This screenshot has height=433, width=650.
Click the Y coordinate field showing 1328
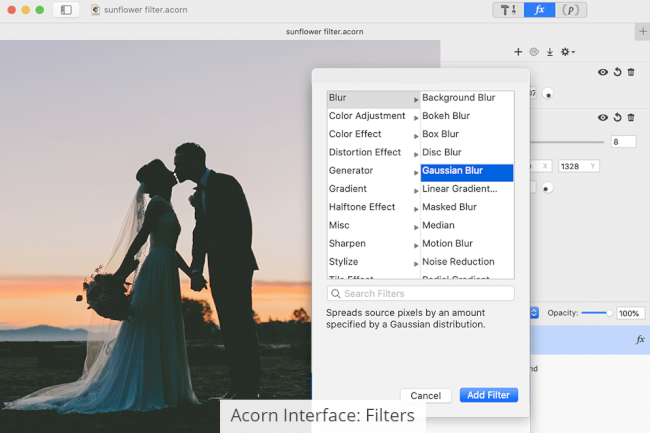[578, 166]
